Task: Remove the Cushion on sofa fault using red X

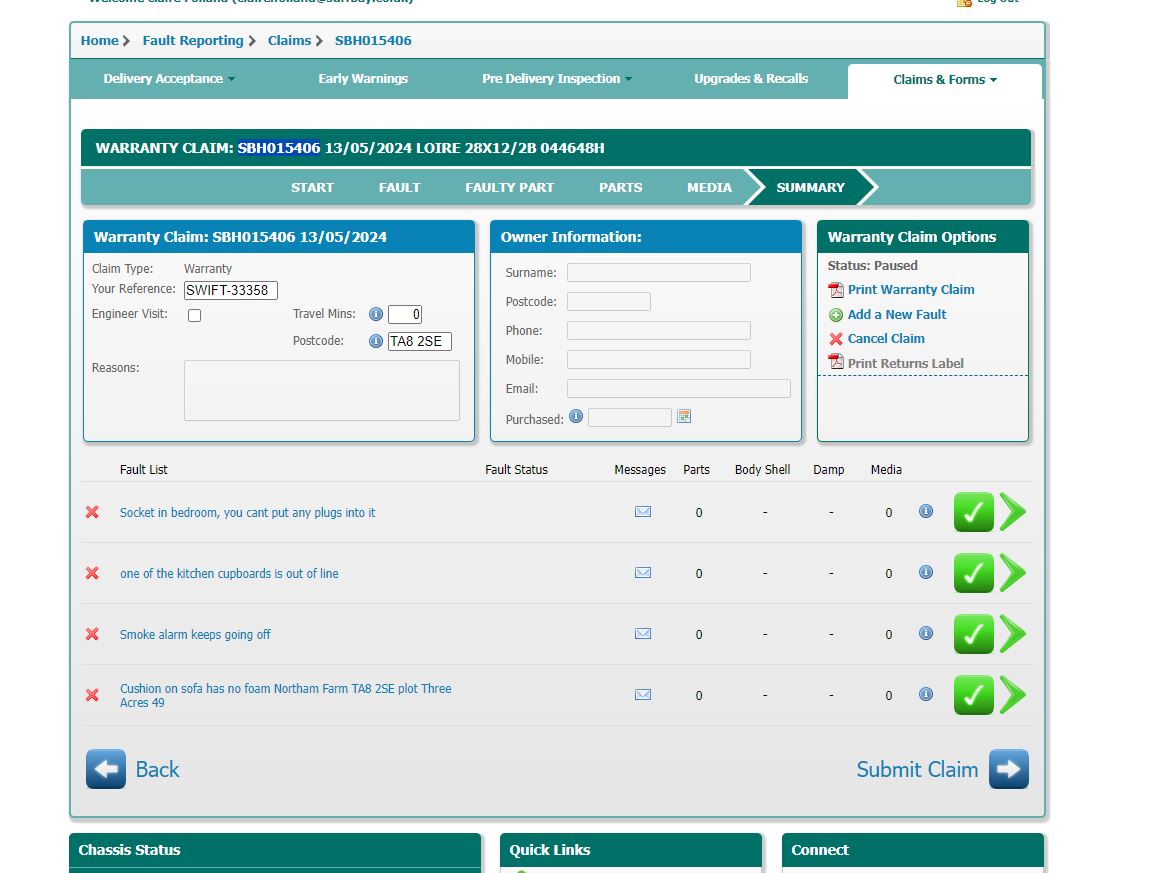Action: (92, 695)
